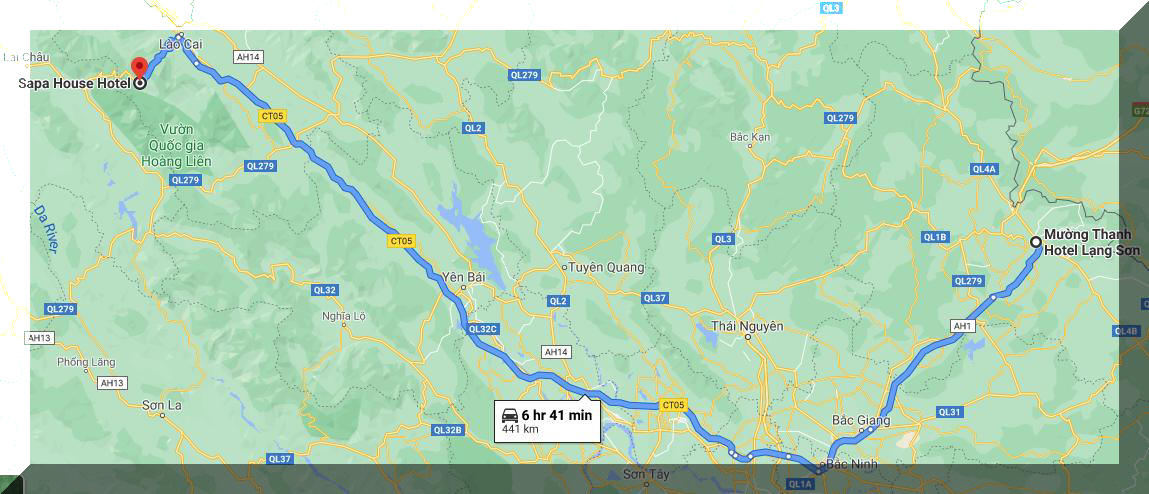Click the yellow CT05 badge near Yên Bái
The height and width of the screenshot is (494, 1149).
(402, 240)
